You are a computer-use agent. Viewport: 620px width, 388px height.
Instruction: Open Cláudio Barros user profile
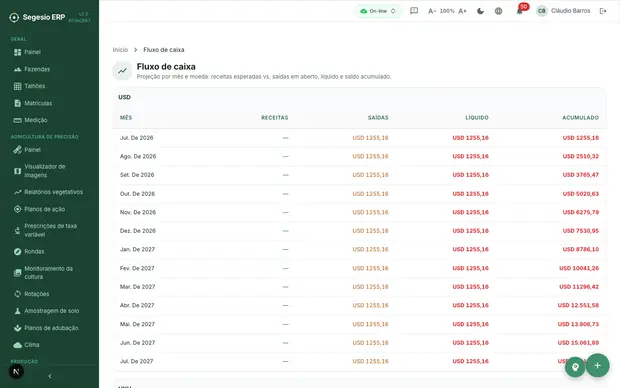coord(563,11)
